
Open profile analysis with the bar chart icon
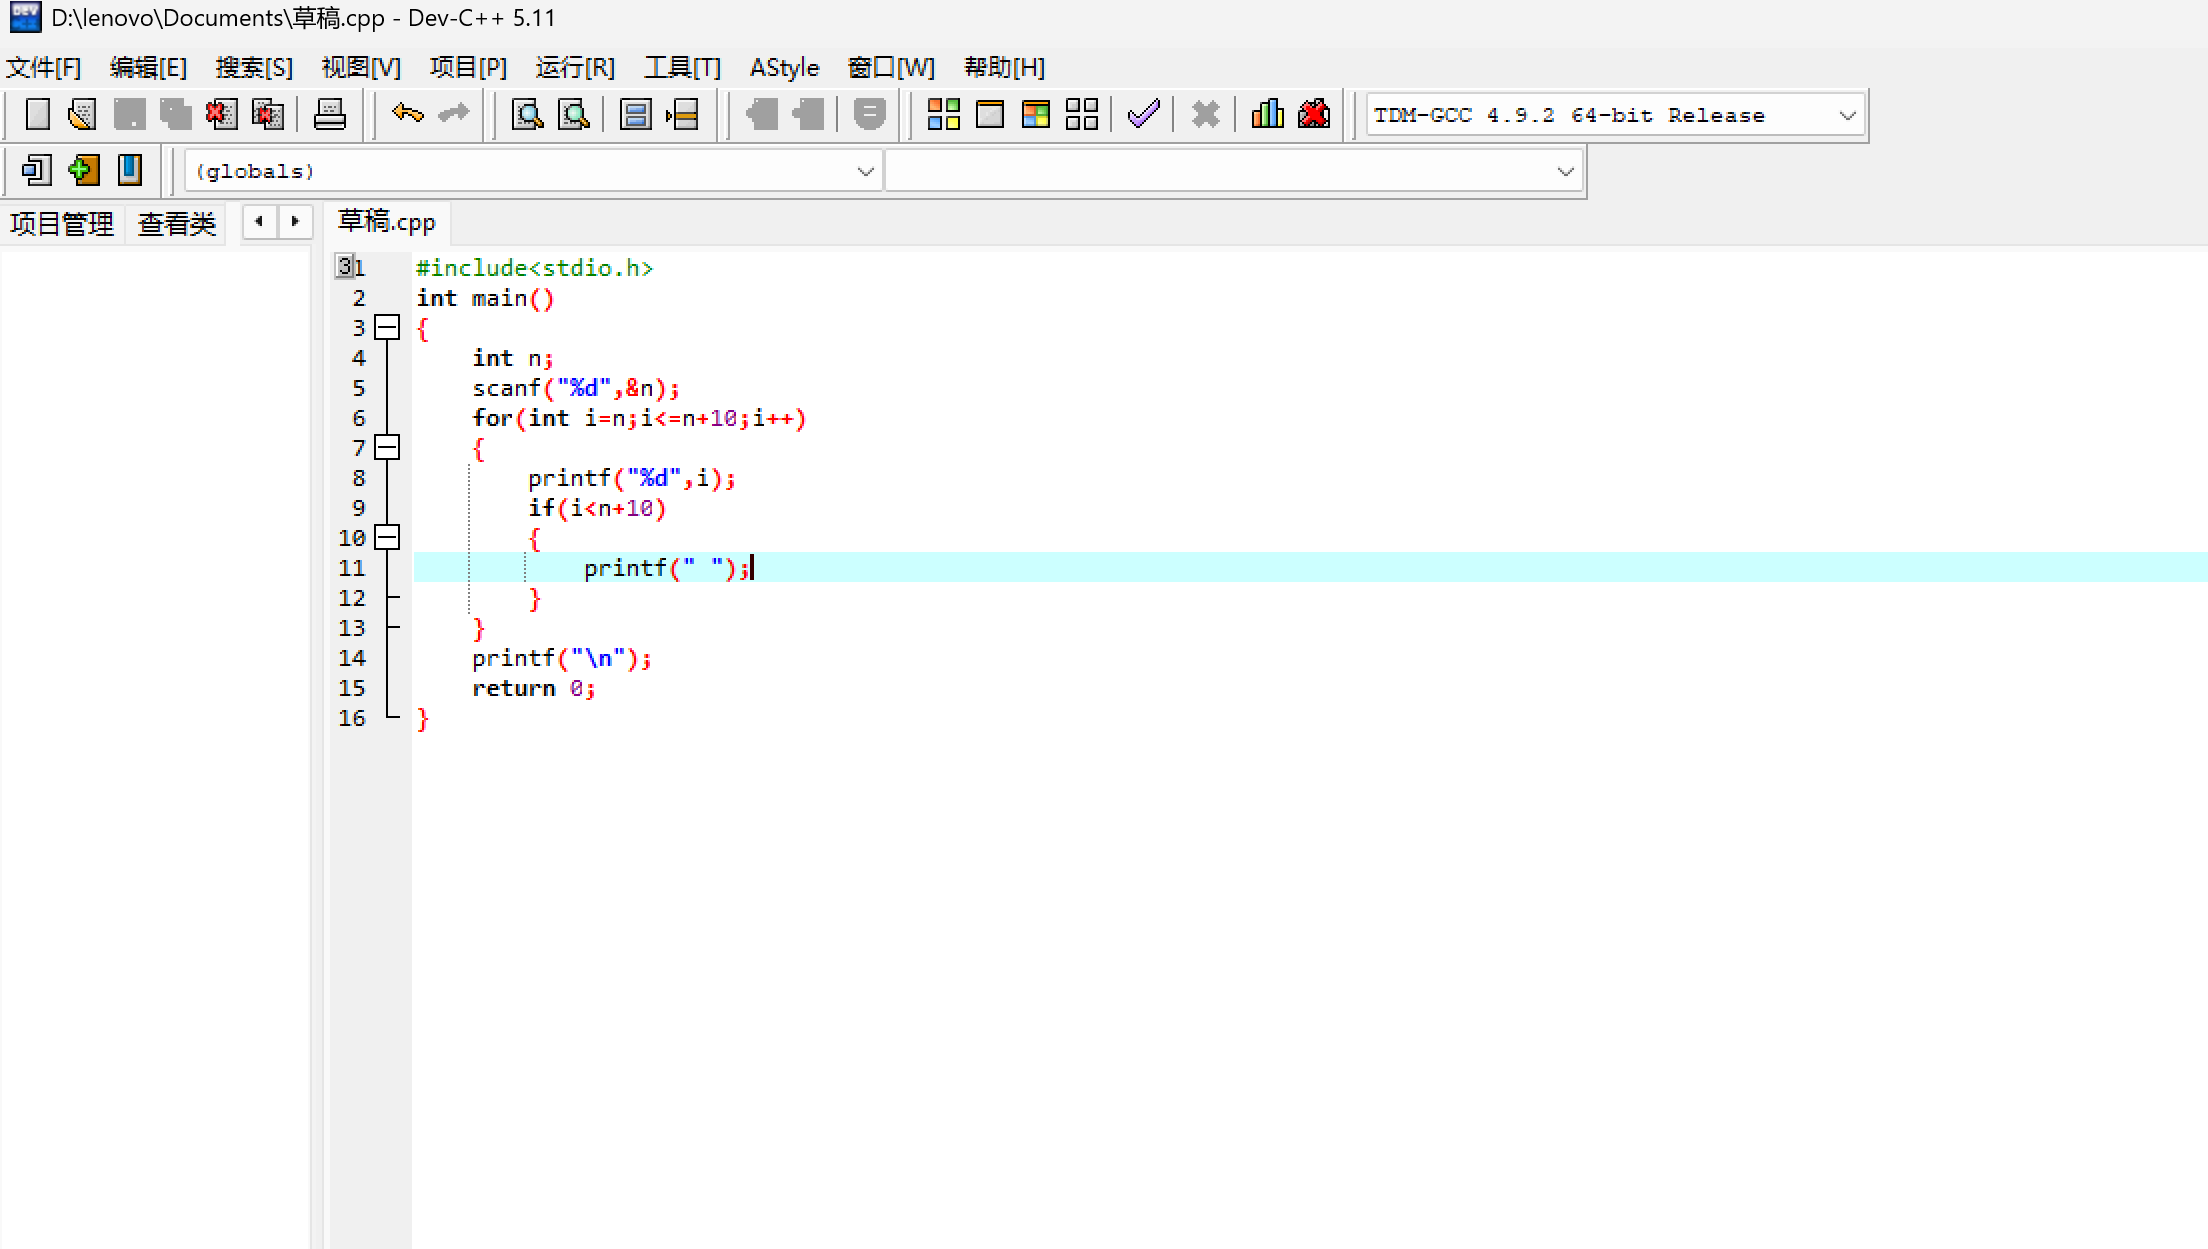[1267, 114]
